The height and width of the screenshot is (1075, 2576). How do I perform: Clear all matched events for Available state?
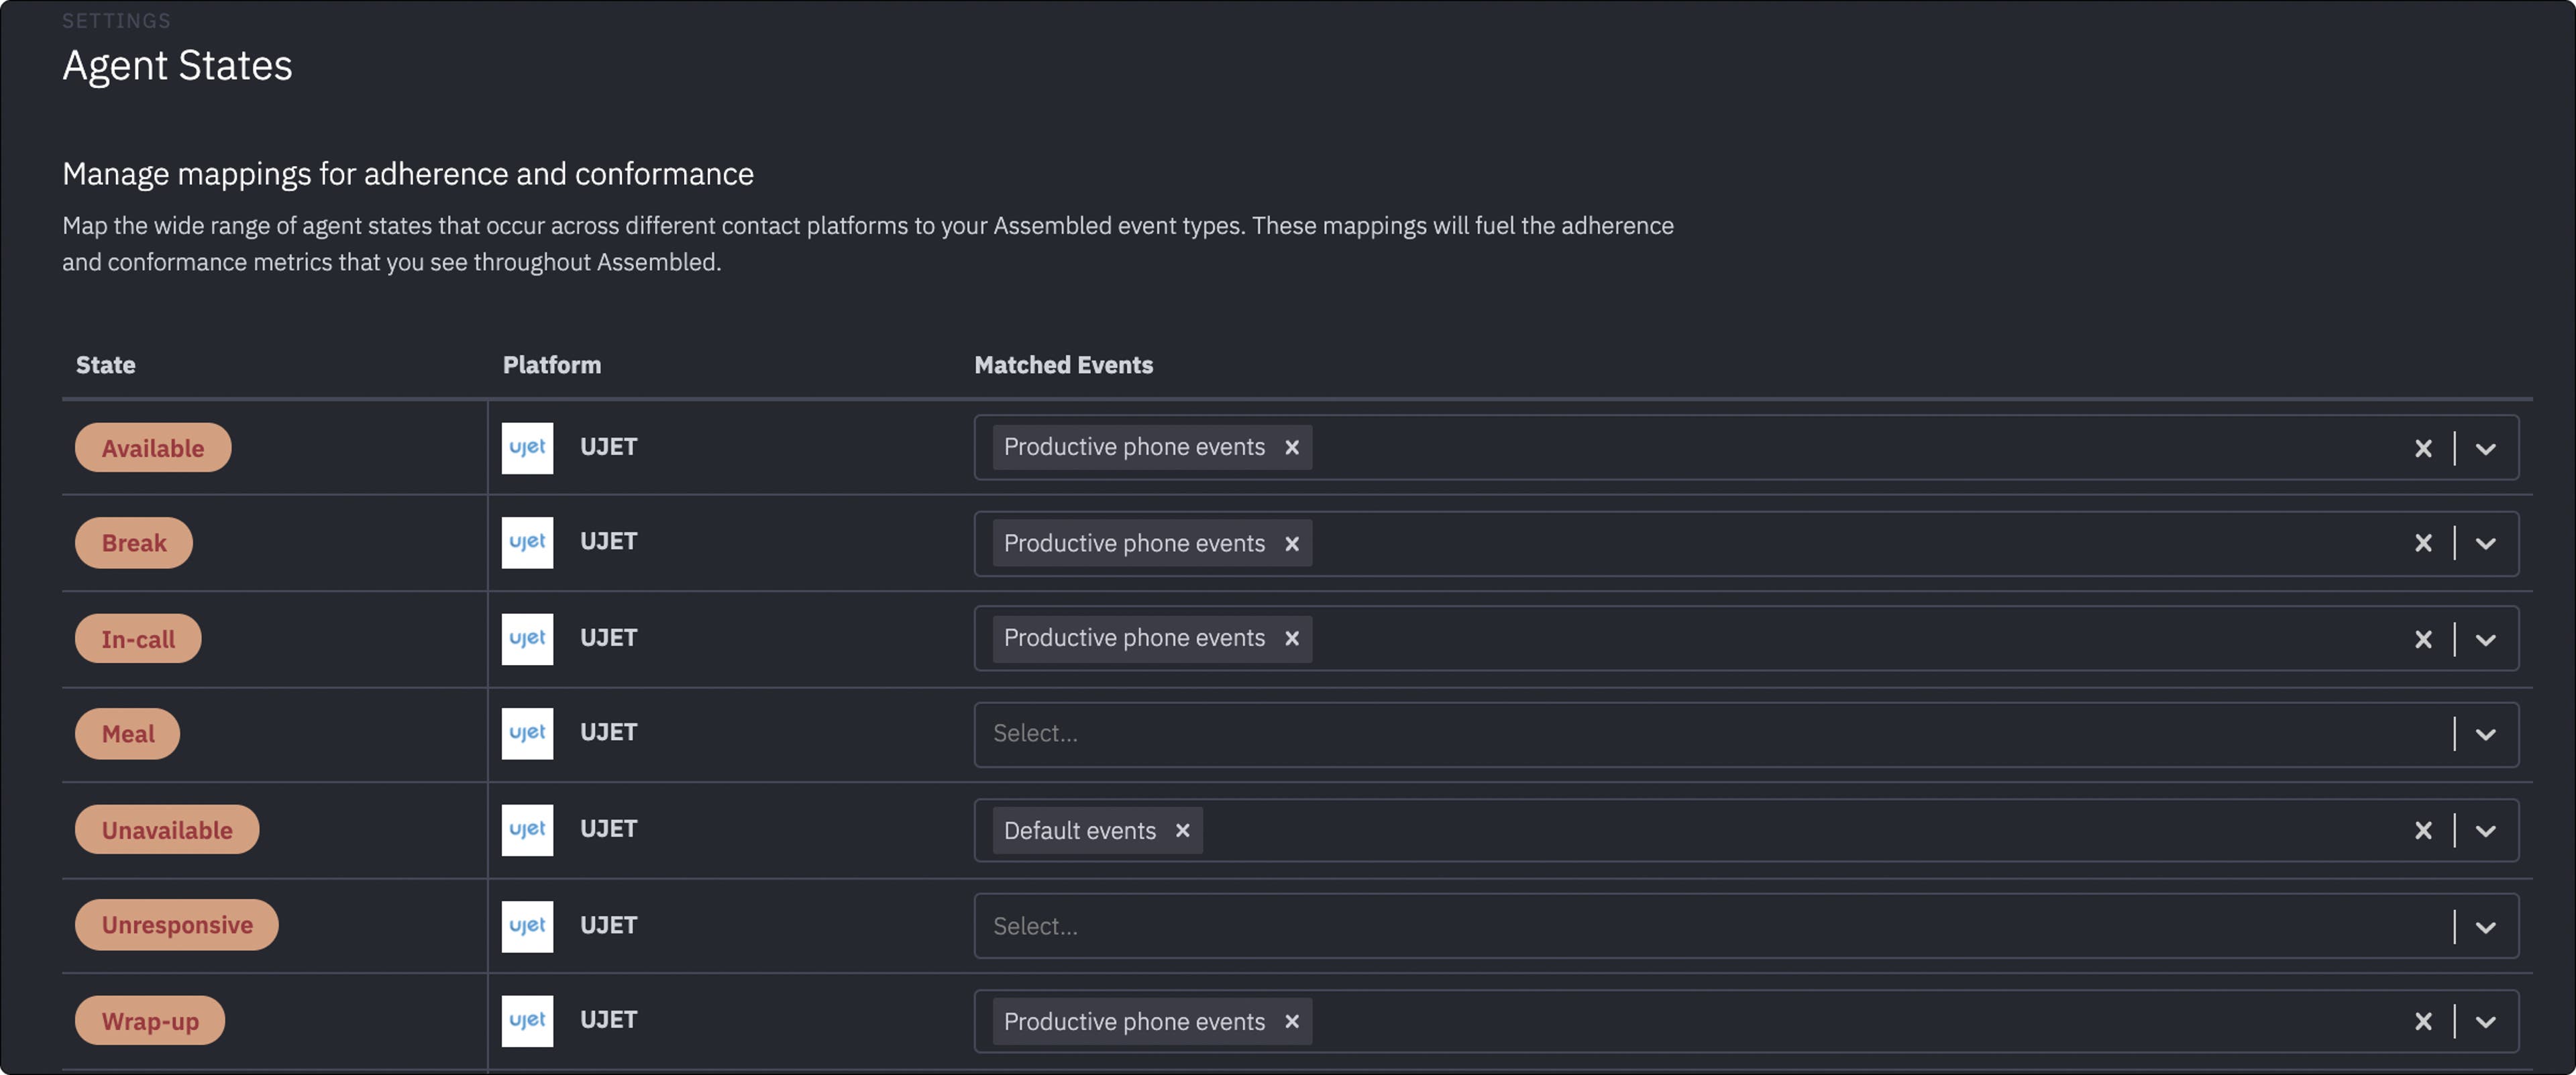click(x=2422, y=448)
